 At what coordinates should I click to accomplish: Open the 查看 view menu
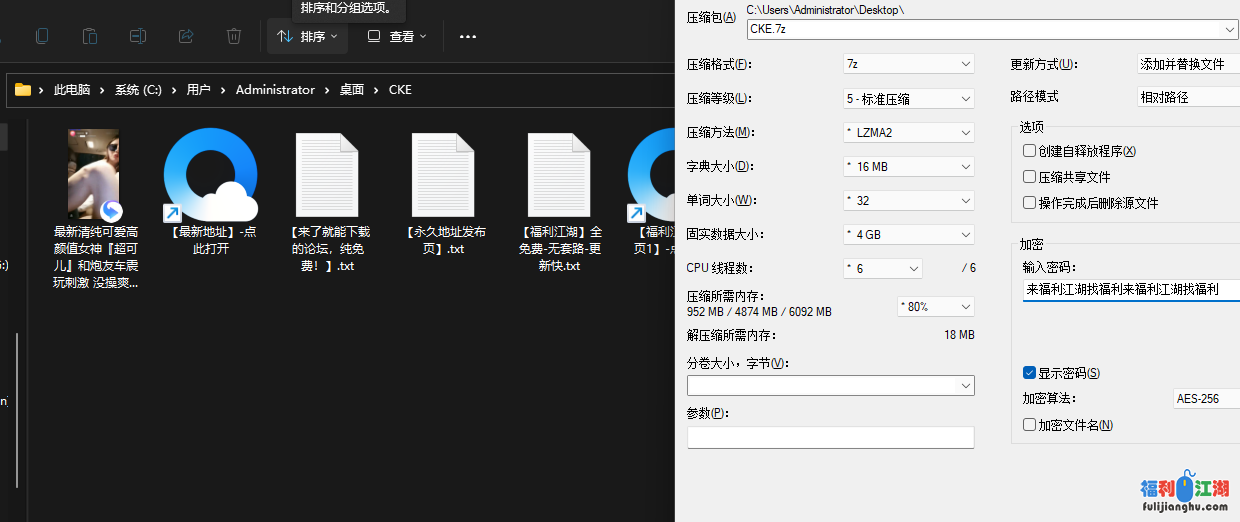pos(397,36)
